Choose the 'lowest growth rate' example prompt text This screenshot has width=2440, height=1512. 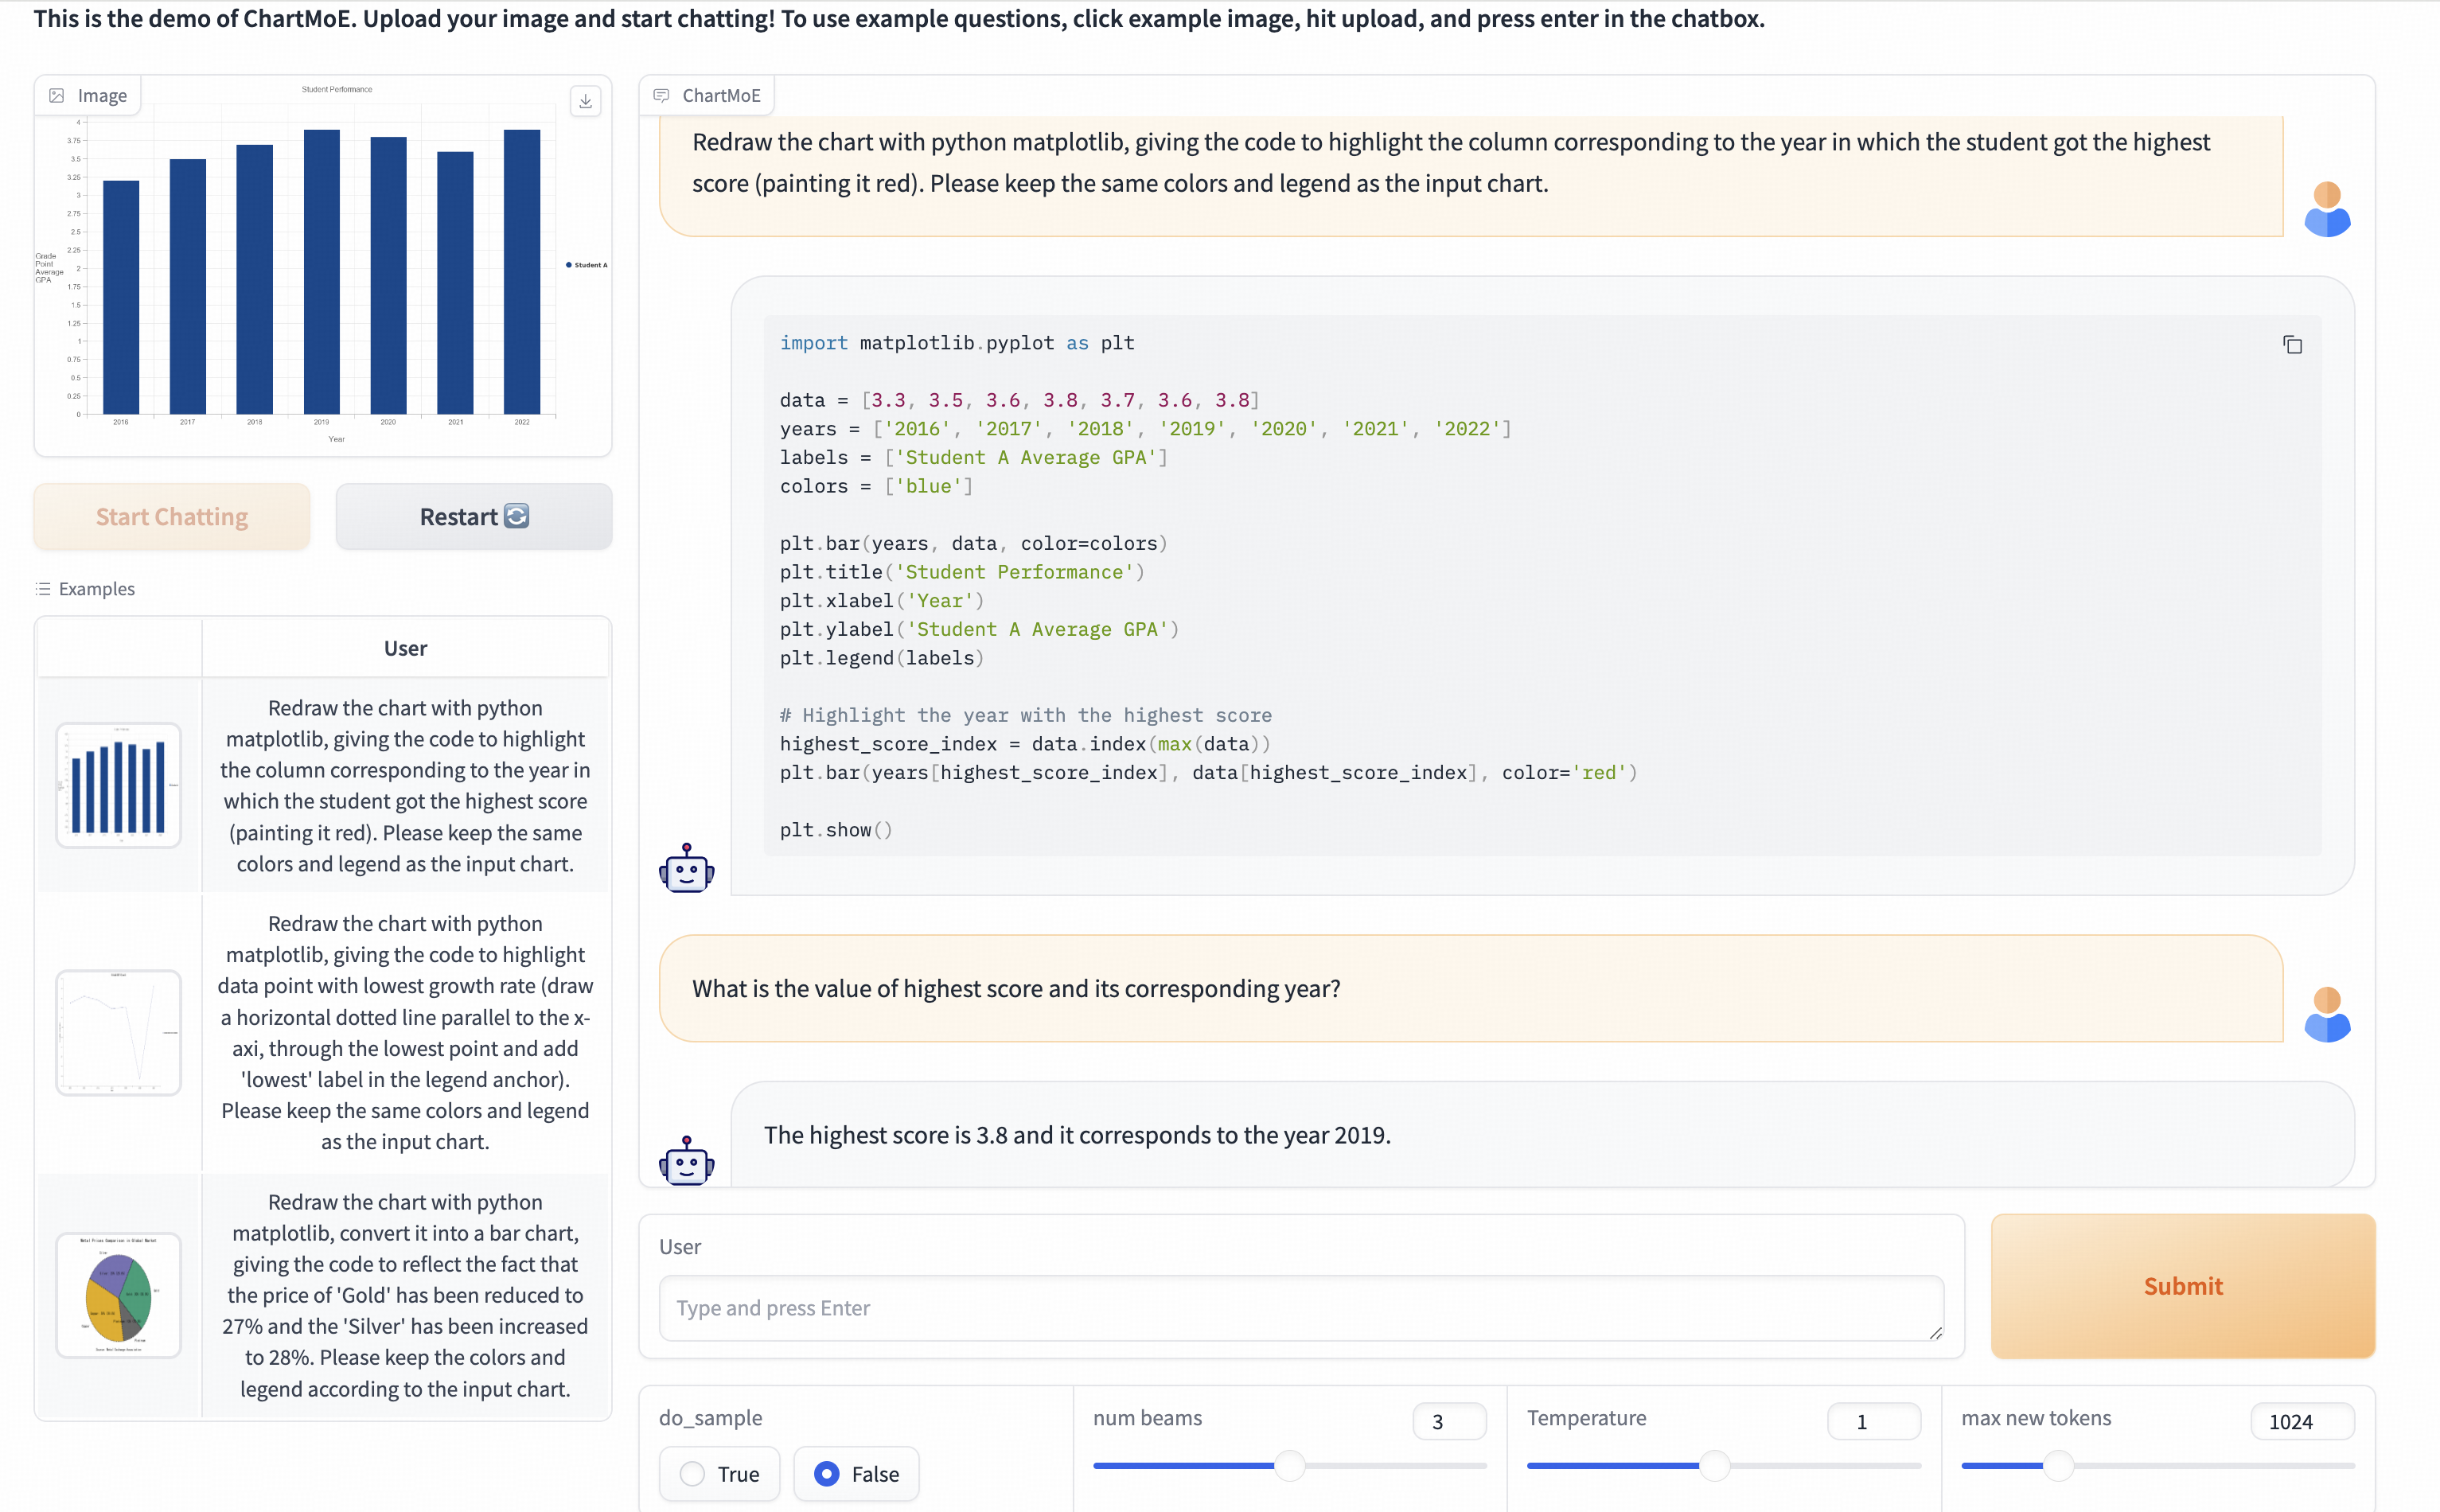pyautogui.click(x=405, y=1033)
